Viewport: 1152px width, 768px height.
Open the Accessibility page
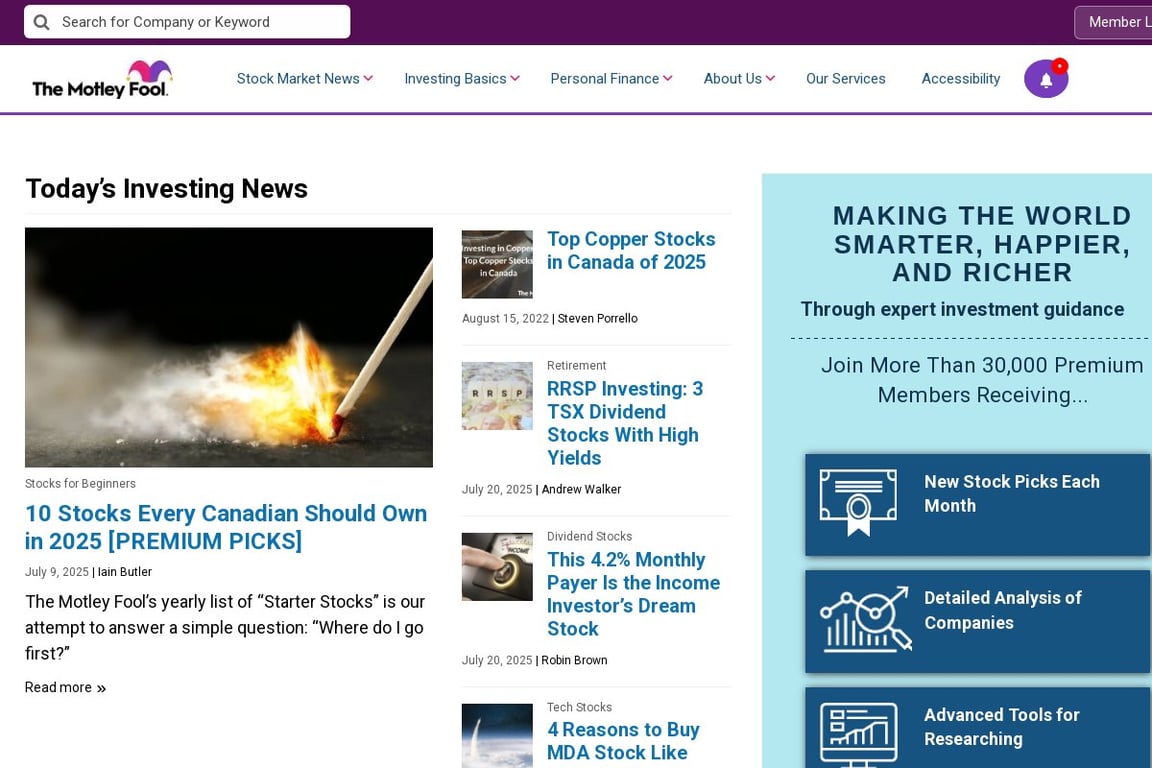(x=961, y=79)
